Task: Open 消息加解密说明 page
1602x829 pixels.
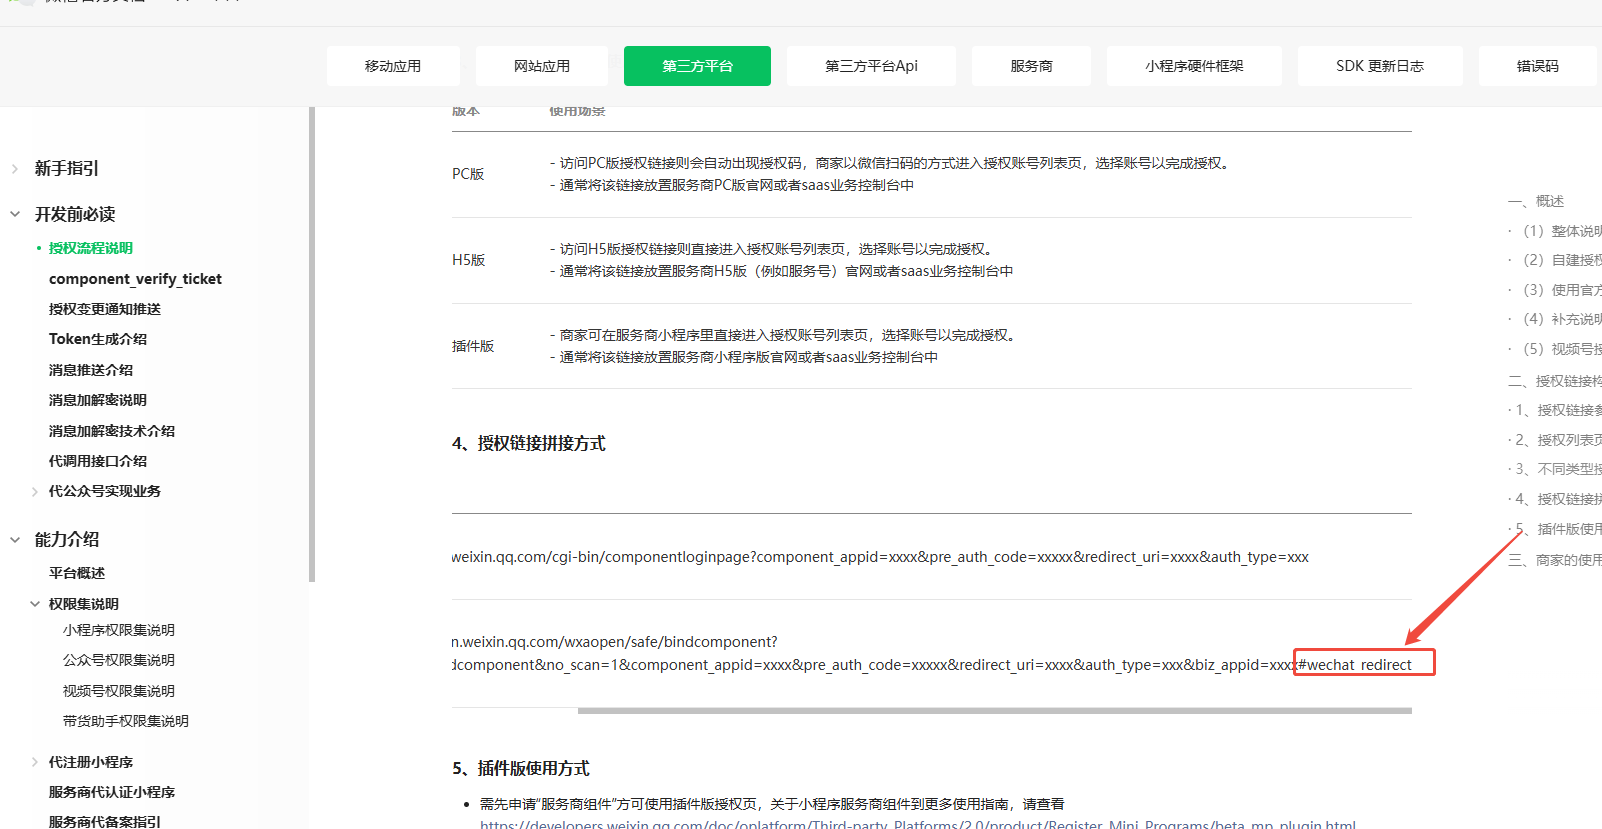Action: point(98,400)
